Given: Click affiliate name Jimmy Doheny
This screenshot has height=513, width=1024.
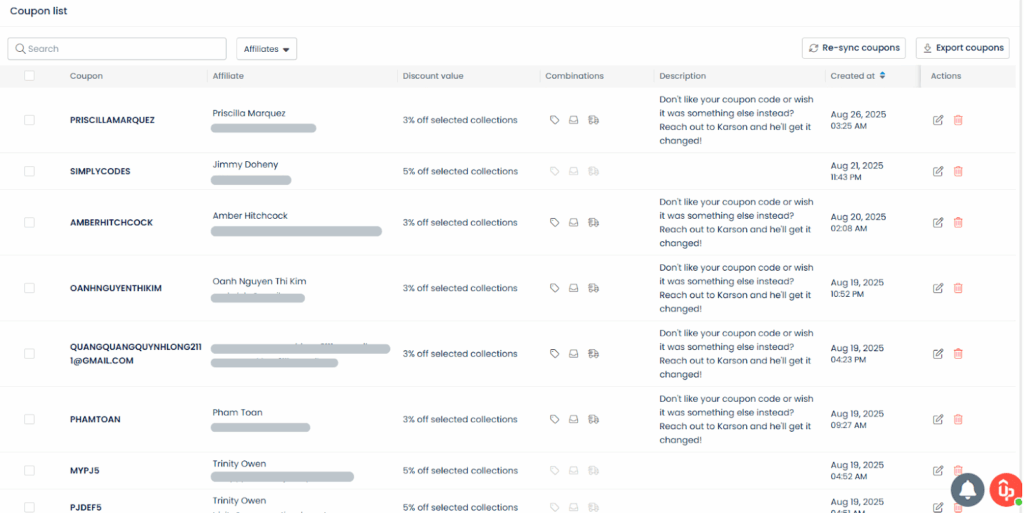Looking at the screenshot, I should tap(245, 164).
